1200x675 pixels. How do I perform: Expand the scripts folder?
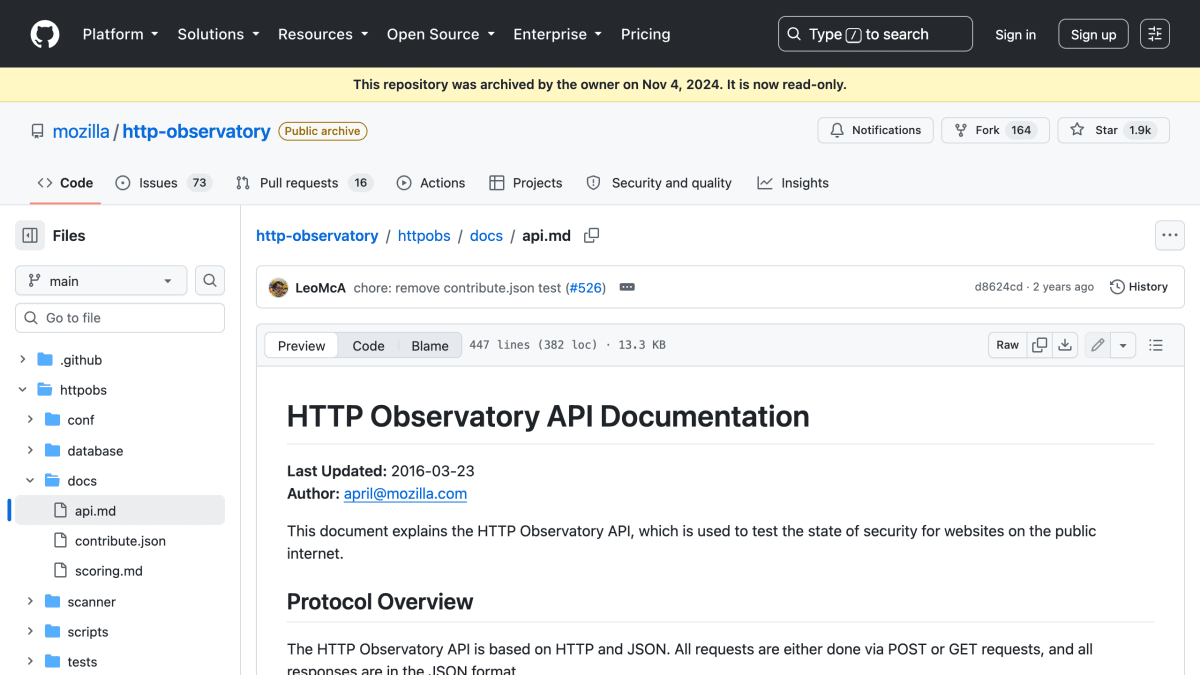[x=30, y=632]
